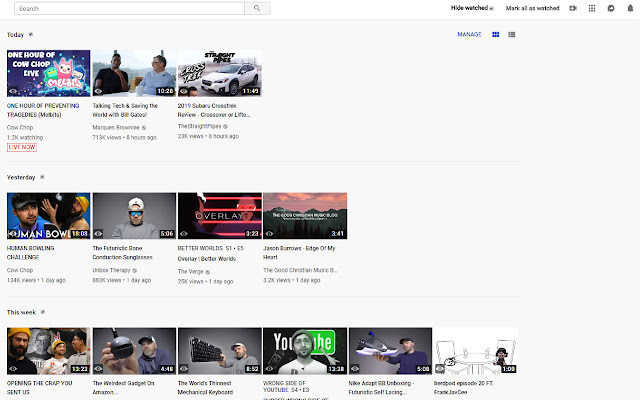Image resolution: width=640 pixels, height=400 pixels.
Task: Toggle watched eye on Weirdest Gadget thumbnail
Action: pyautogui.click(x=98, y=369)
